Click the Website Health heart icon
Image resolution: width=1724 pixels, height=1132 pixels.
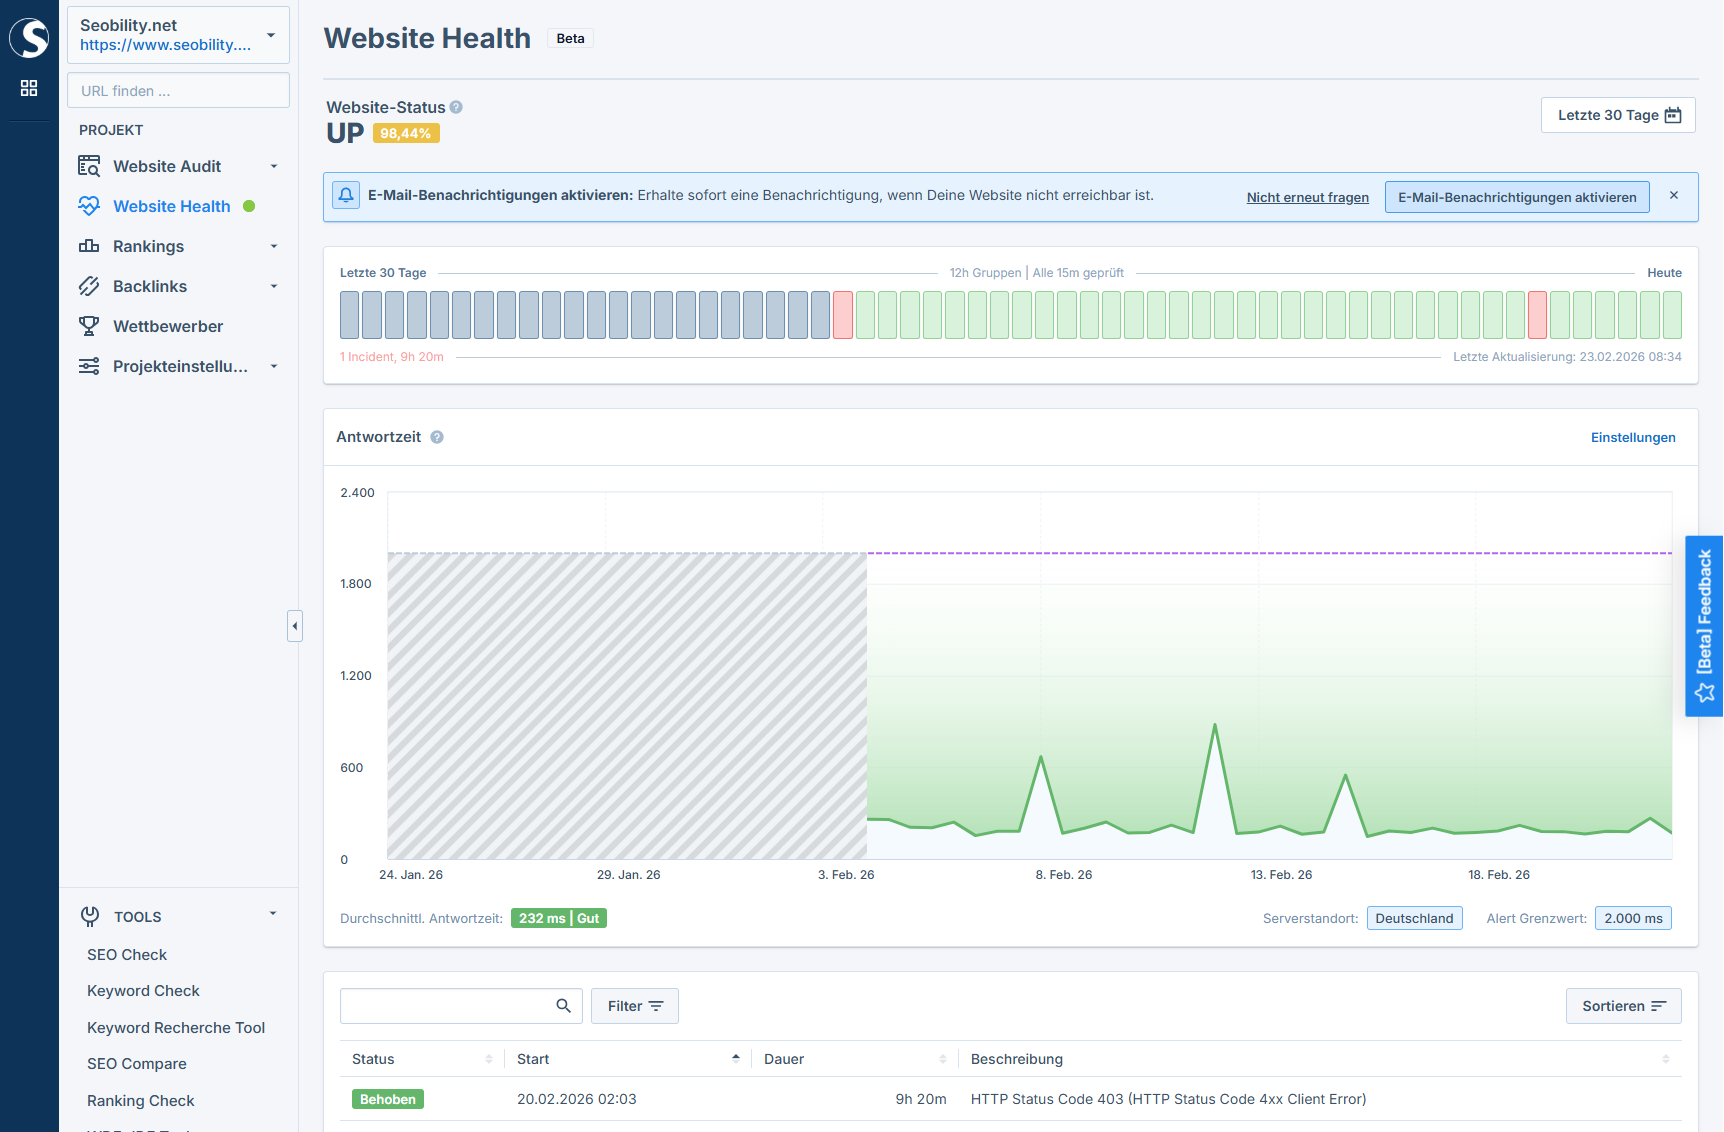tap(90, 206)
